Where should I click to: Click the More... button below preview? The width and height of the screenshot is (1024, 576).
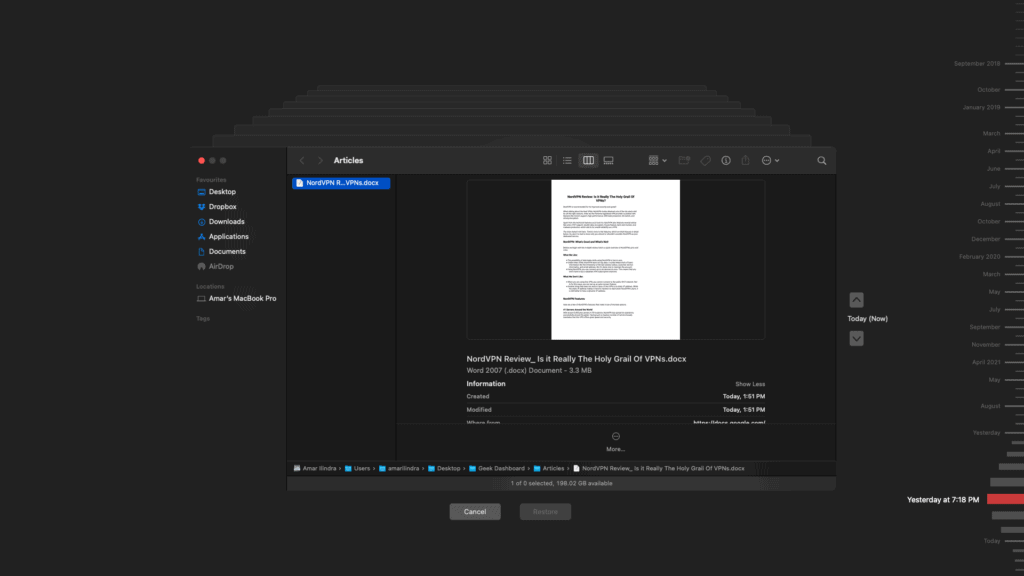(x=615, y=442)
